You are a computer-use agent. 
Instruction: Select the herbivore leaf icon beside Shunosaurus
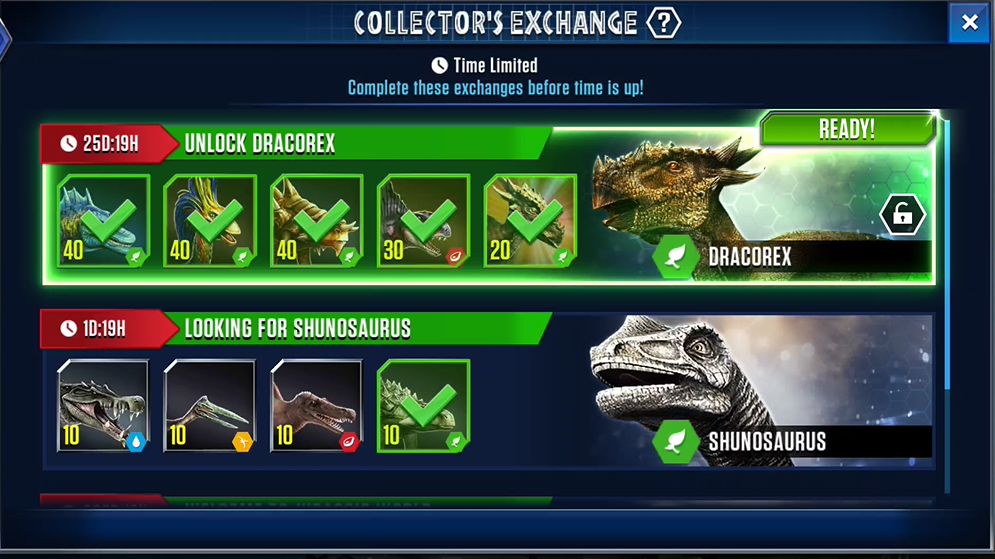(x=675, y=442)
